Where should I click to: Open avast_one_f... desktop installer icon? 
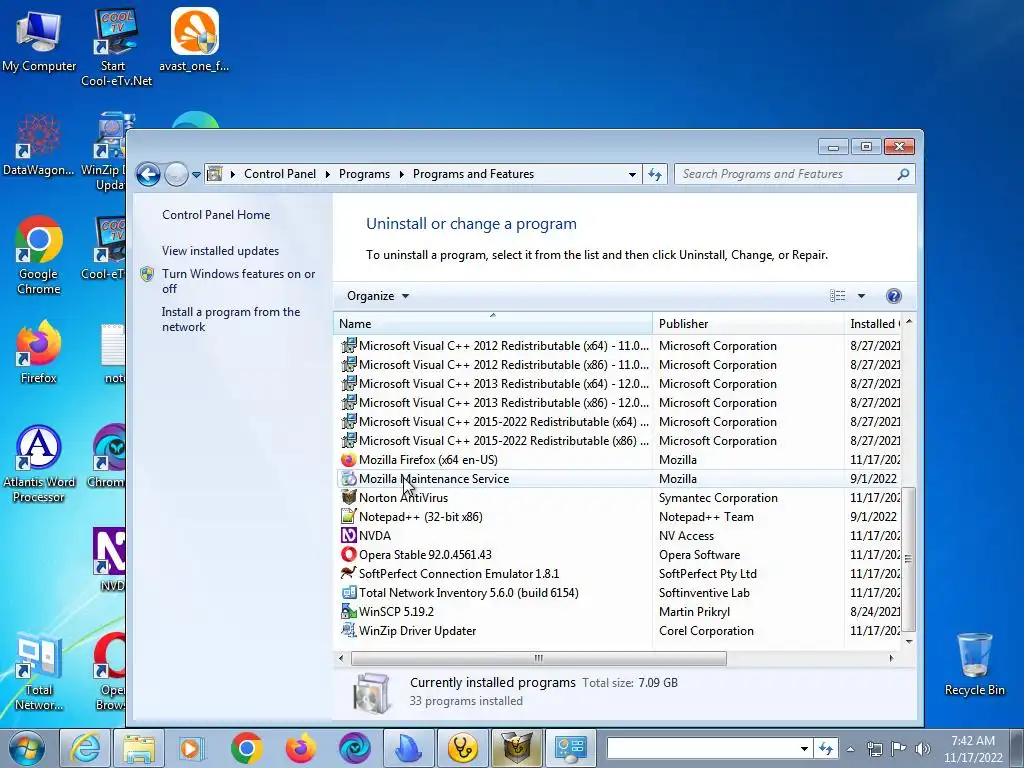(195, 40)
